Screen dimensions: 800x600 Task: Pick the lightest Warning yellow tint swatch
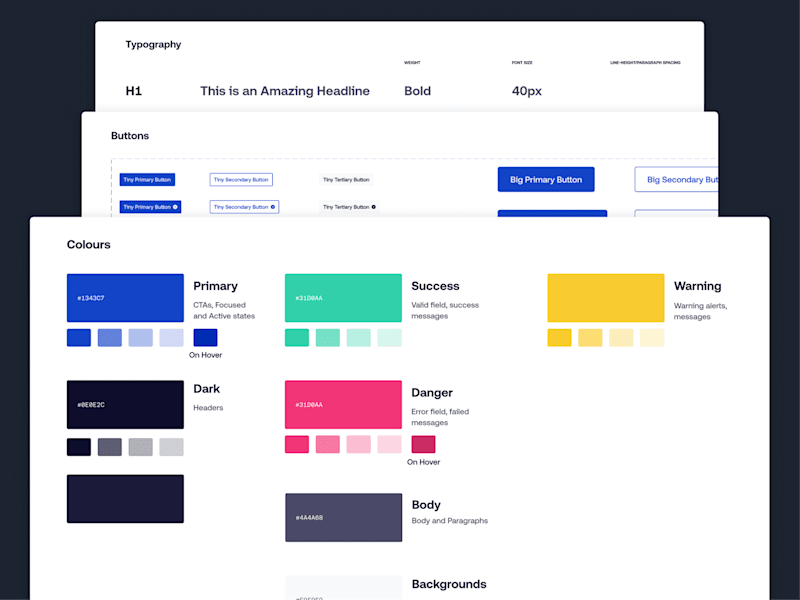[x=652, y=338]
